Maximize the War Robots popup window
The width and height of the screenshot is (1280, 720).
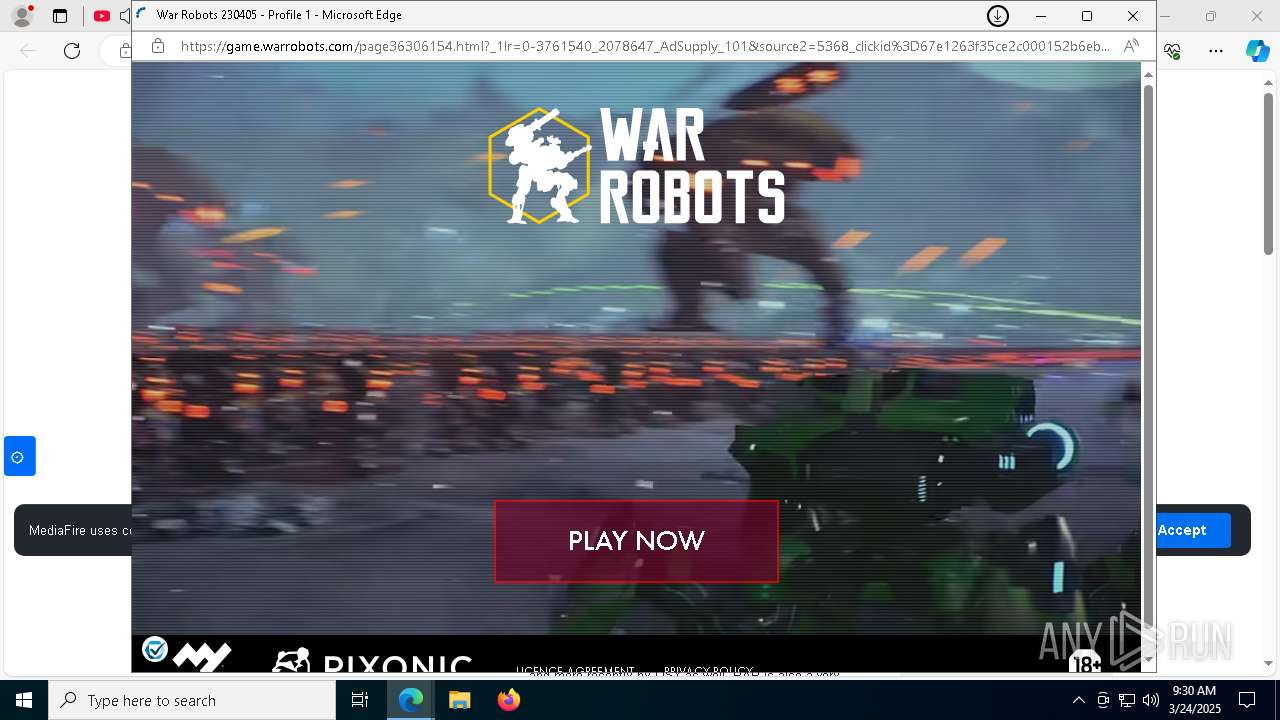(x=1087, y=16)
